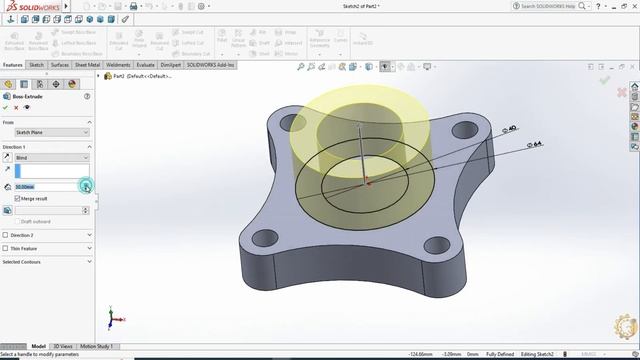Expand the Thin Feature section chevron

(89, 248)
